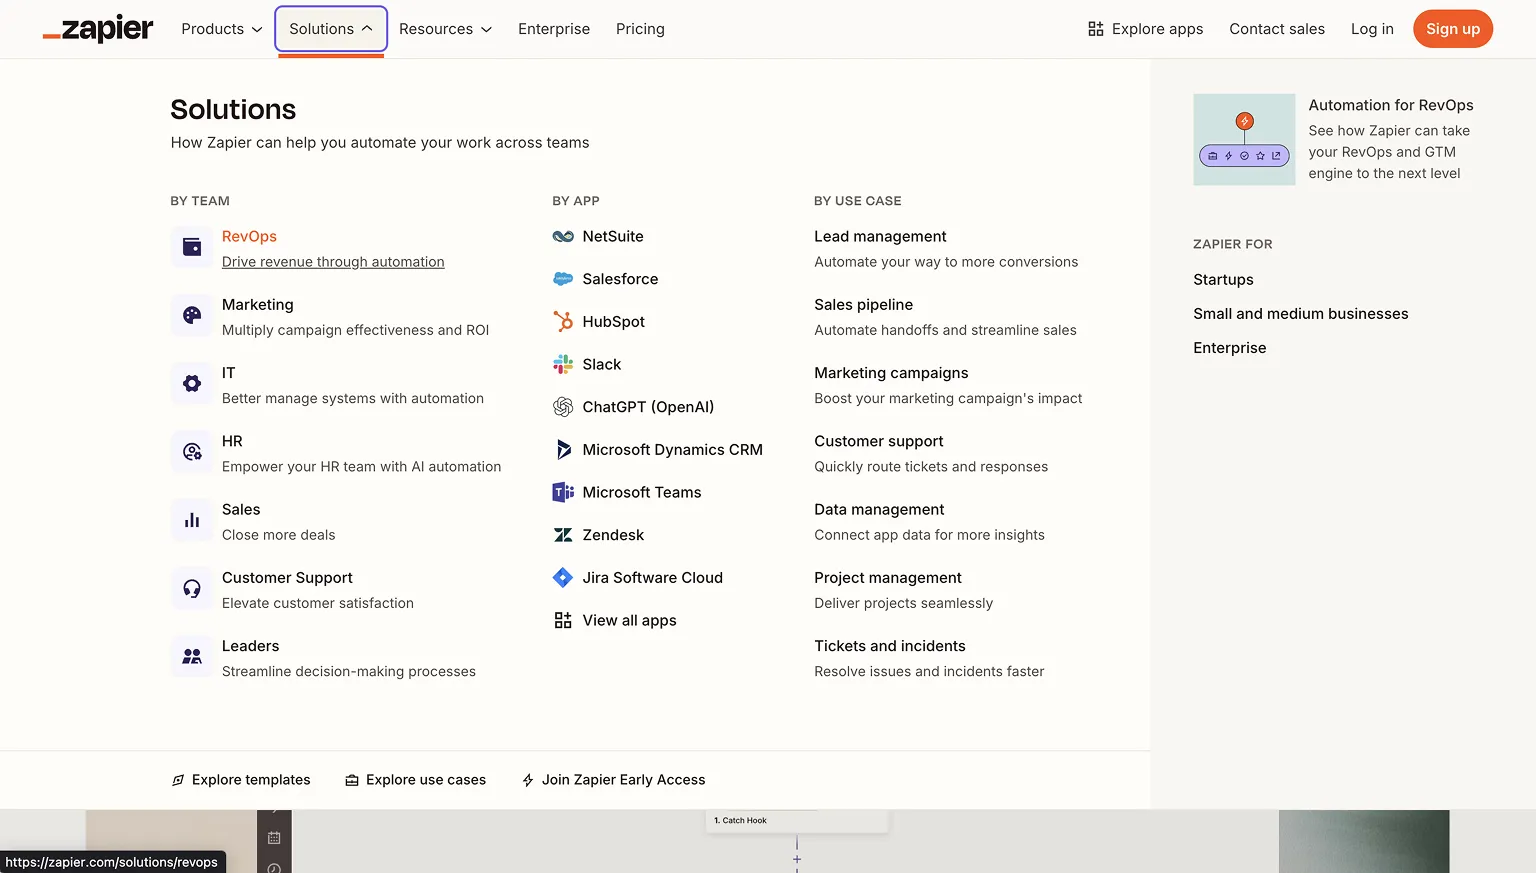1536x873 pixels.
Task: Open the Leaders team link
Action: tap(250, 646)
